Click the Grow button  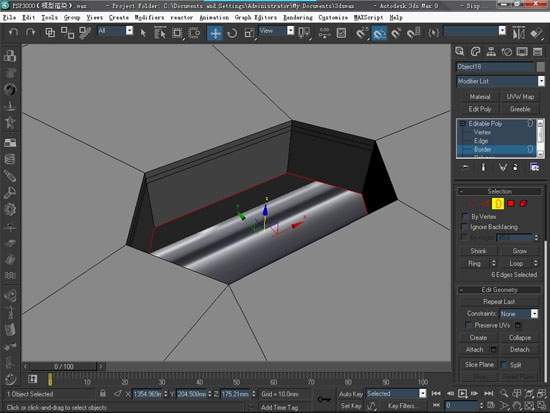click(x=519, y=251)
